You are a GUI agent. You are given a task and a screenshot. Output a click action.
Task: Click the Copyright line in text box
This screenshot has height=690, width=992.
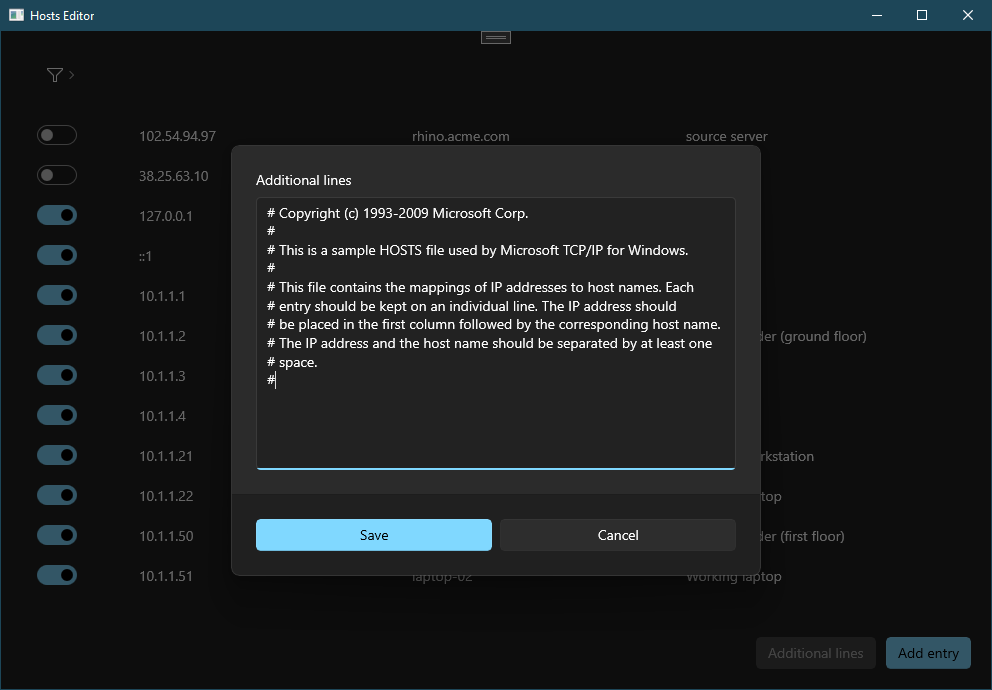point(397,214)
